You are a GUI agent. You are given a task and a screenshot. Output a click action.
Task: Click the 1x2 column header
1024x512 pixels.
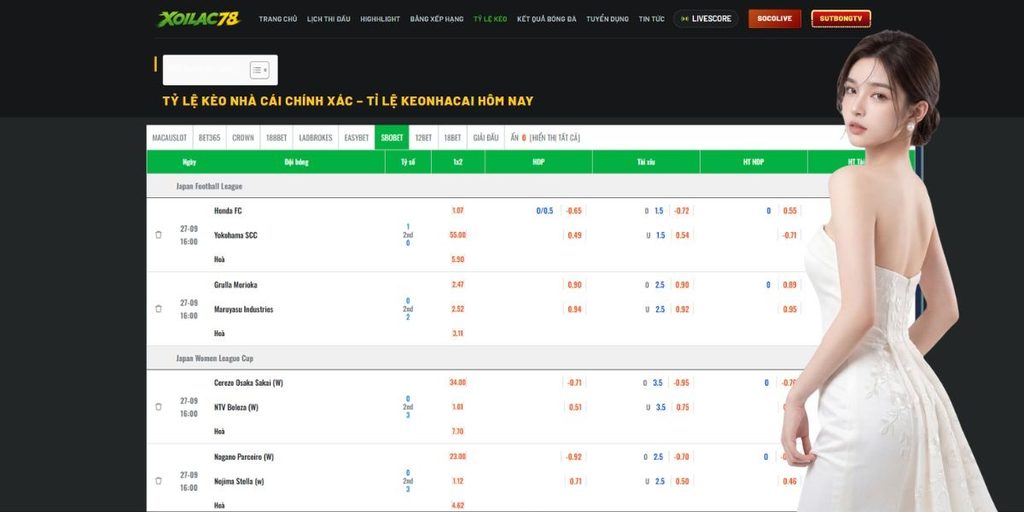pyautogui.click(x=458, y=162)
